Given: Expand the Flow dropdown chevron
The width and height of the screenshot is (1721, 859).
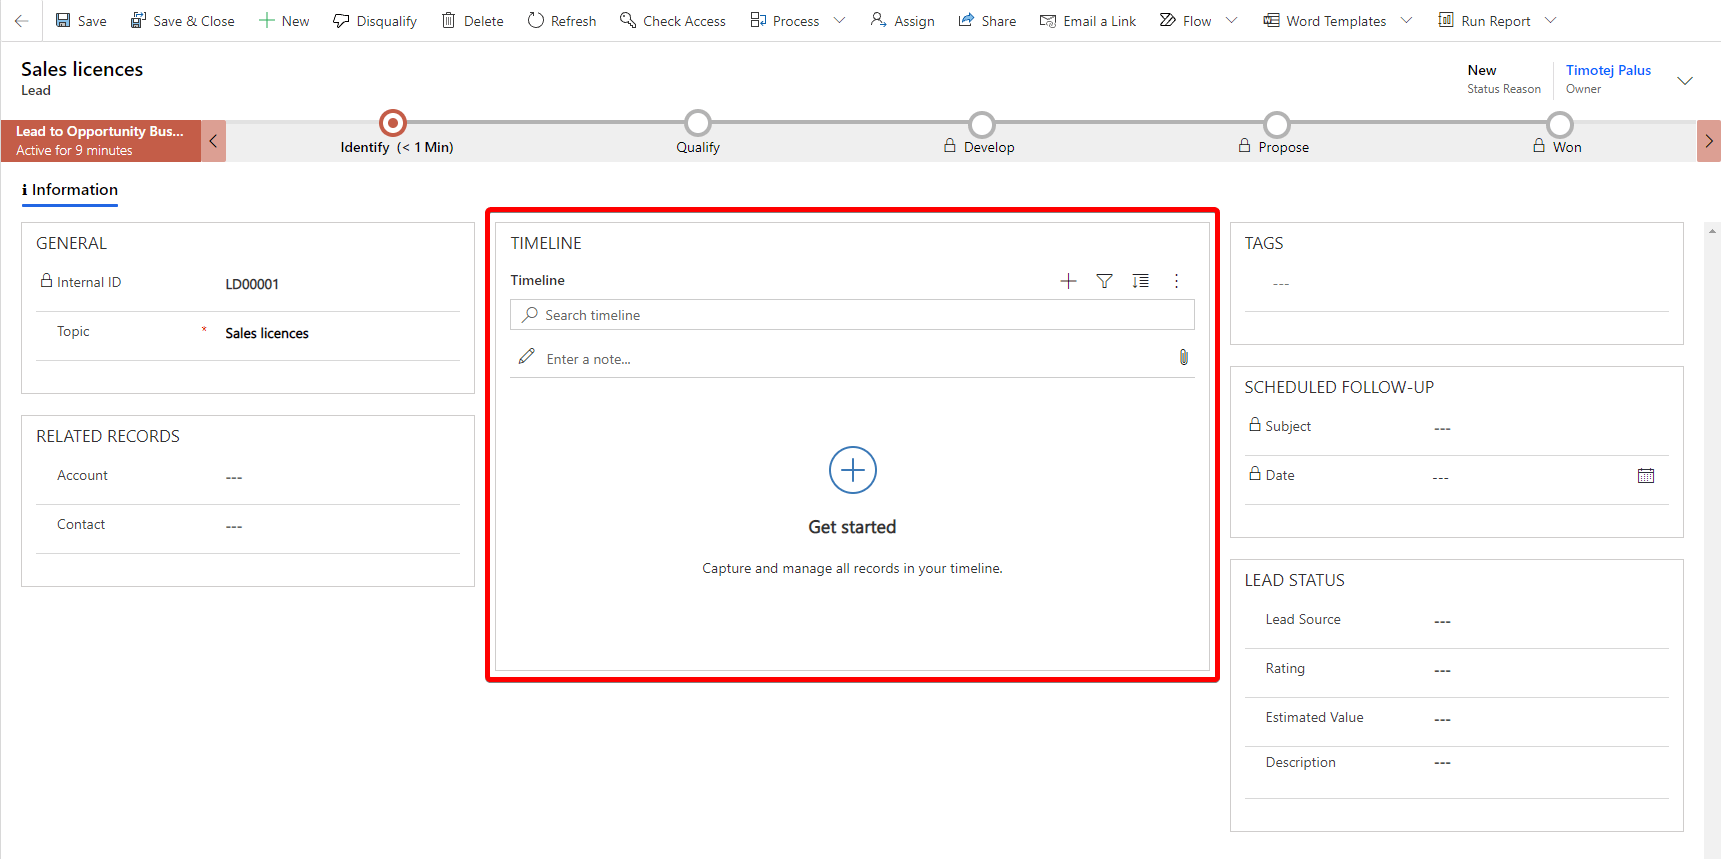Looking at the screenshot, I should (1231, 20).
